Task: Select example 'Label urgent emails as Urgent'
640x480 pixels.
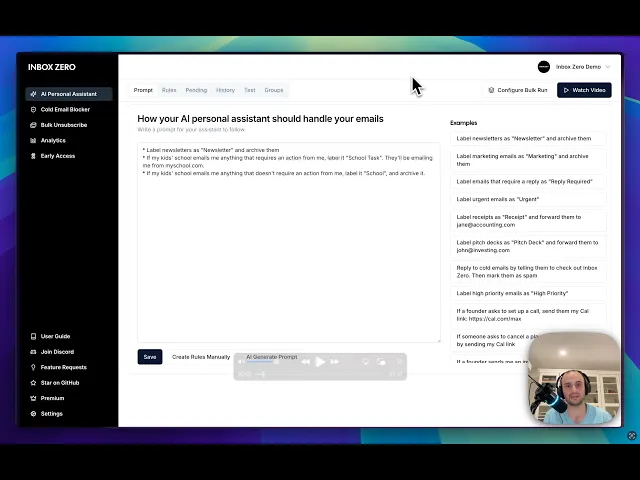Action: (528, 199)
